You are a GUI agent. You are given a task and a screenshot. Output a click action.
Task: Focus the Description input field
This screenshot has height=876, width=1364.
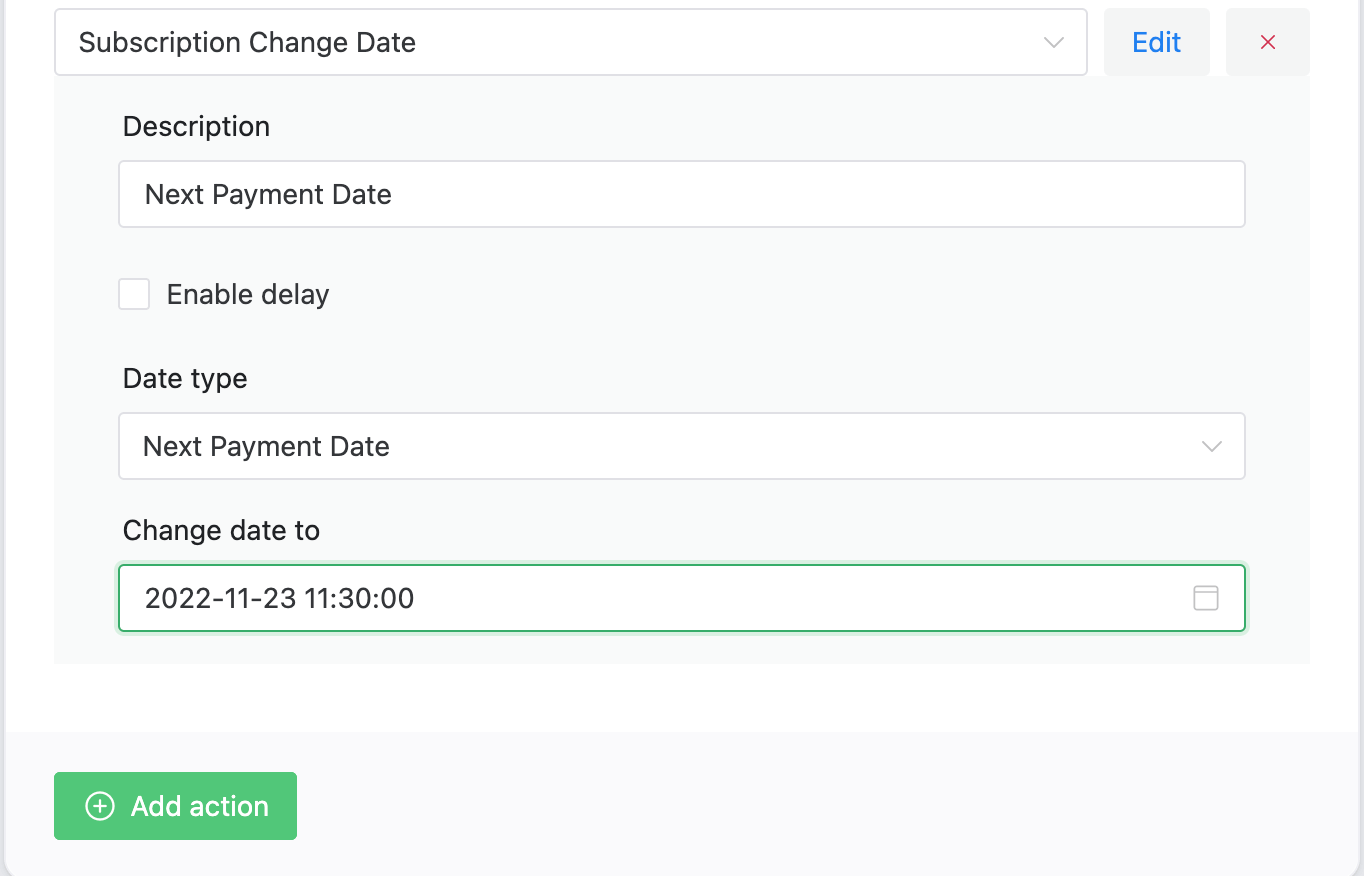tap(682, 194)
